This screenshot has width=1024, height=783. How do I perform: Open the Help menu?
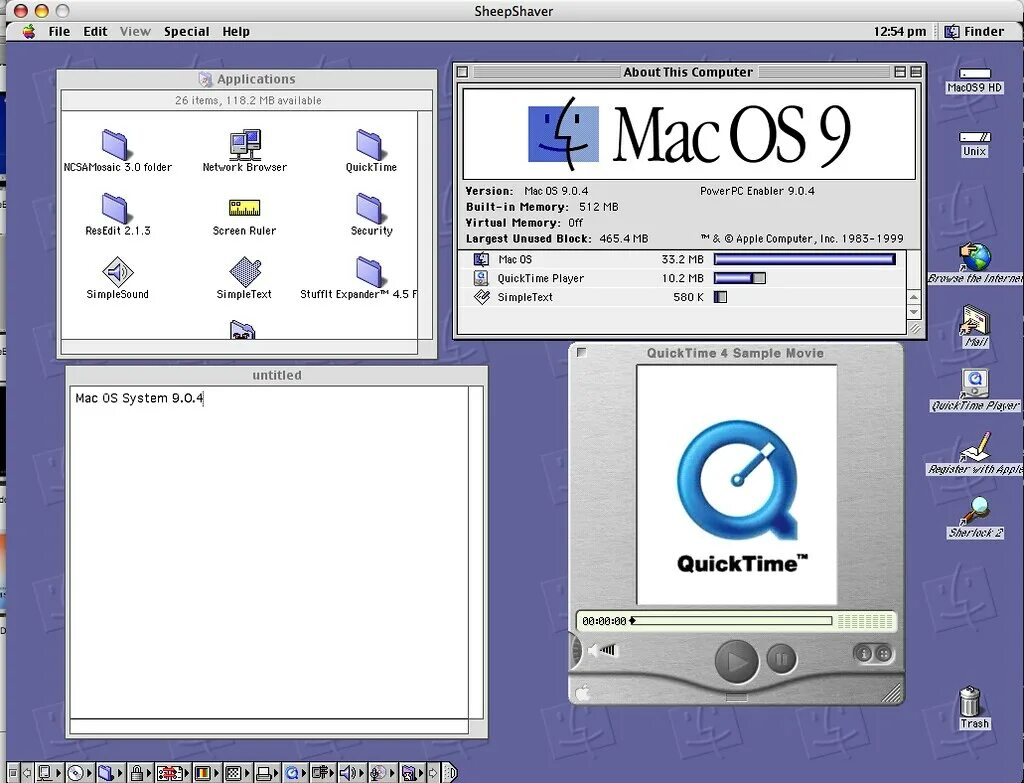[x=236, y=31]
